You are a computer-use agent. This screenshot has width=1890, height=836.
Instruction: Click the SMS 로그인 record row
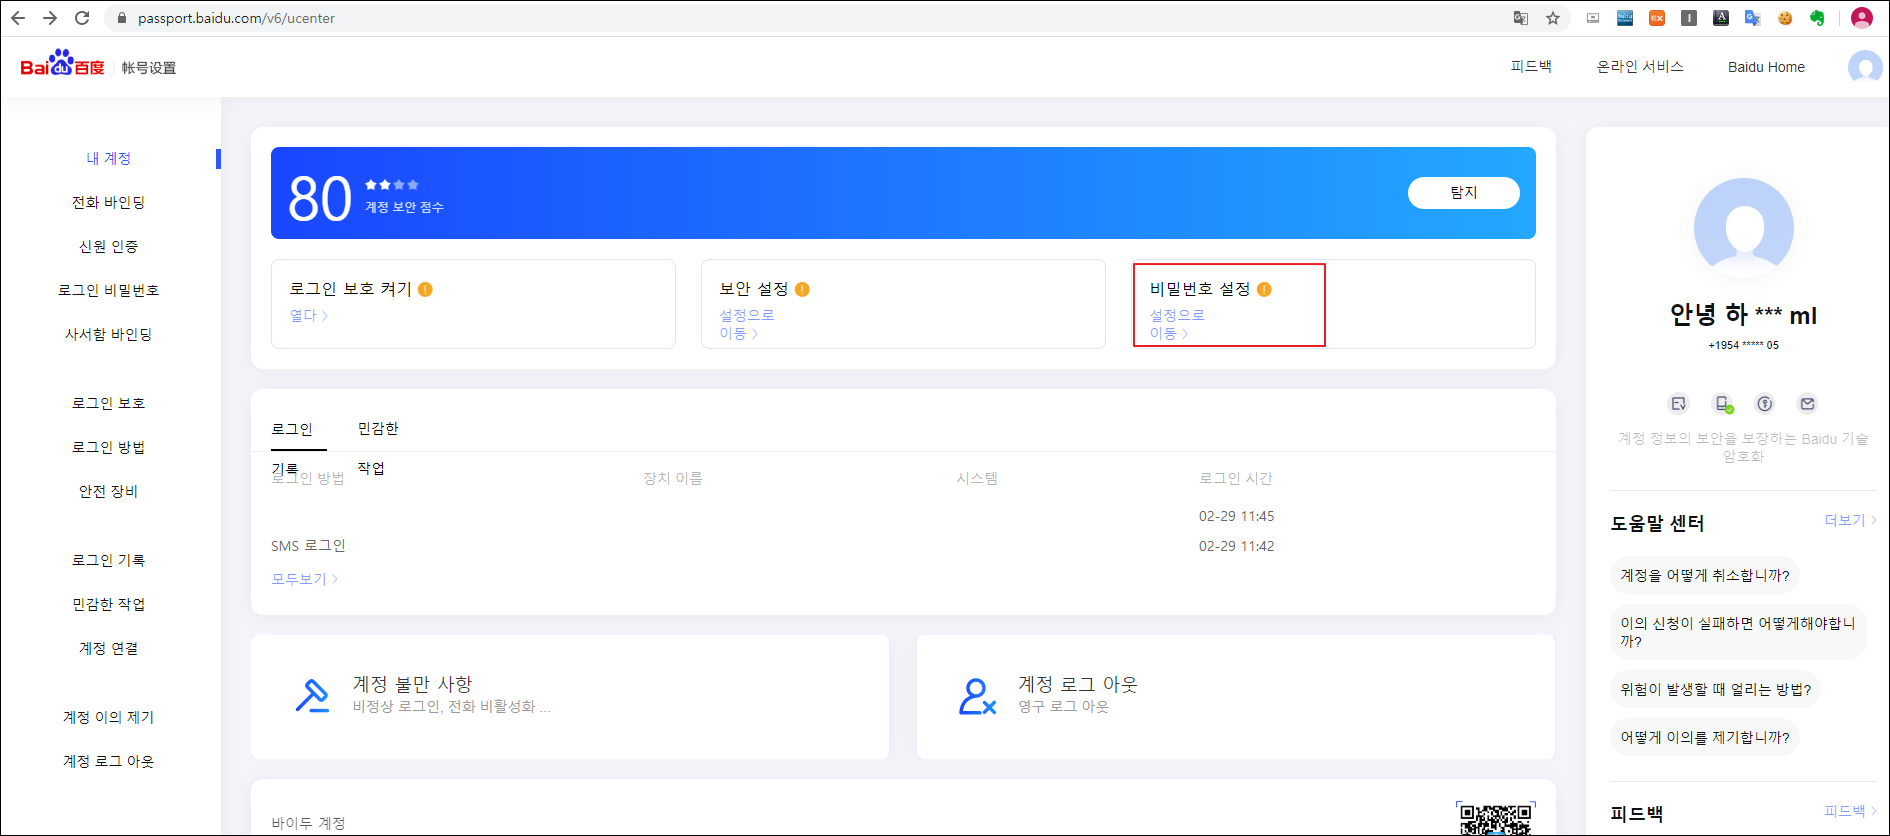point(903,546)
